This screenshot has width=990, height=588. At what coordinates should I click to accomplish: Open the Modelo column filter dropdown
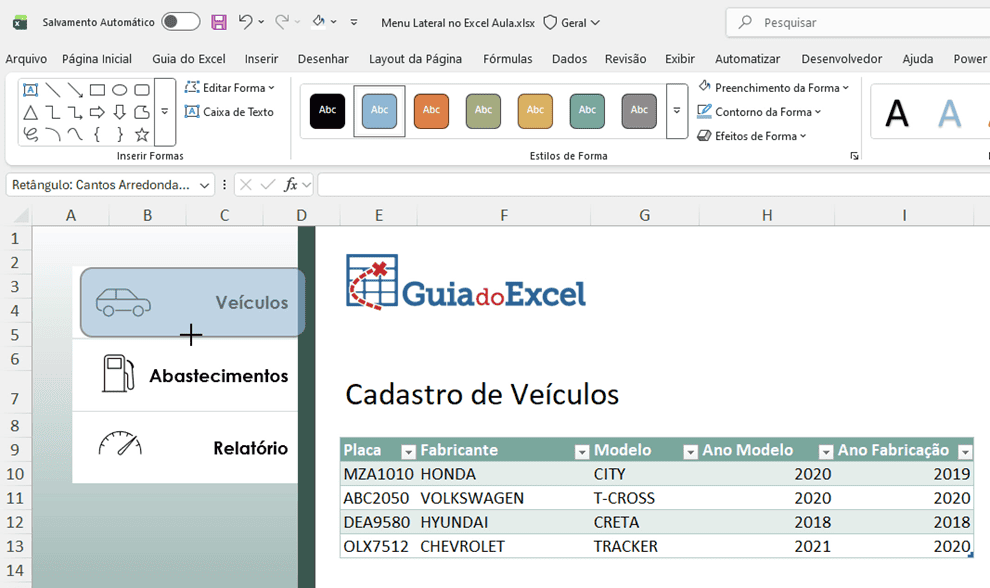pos(690,452)
